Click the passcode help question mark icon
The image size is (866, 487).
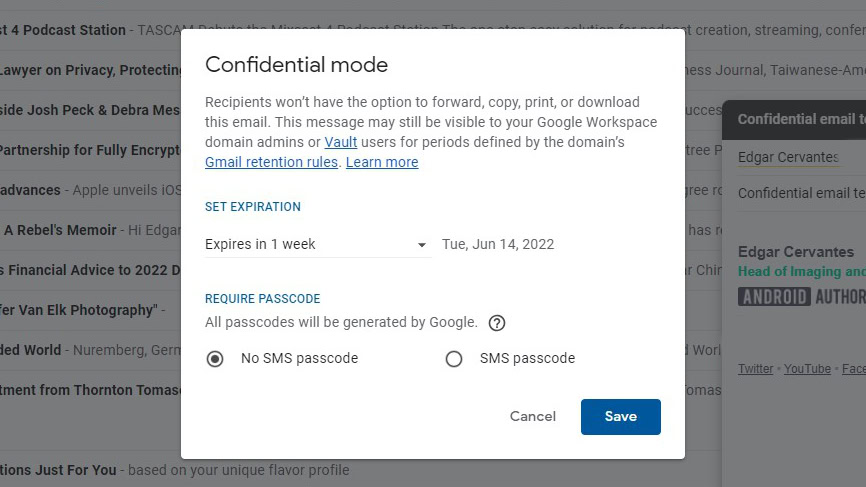pyautogui.click(x=497, y=323)
